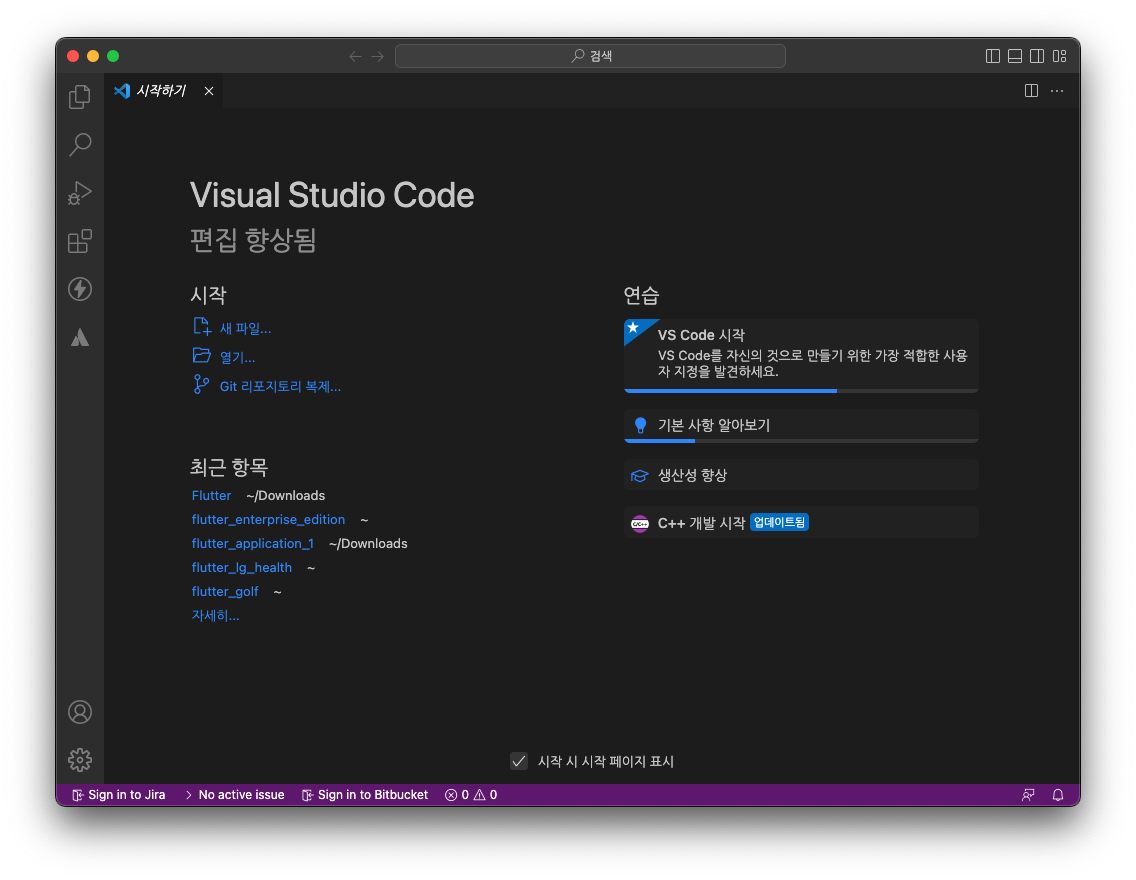Select the 시작하기 tab
Viewport: 1136px width, 880px height.
pos(164,91)
